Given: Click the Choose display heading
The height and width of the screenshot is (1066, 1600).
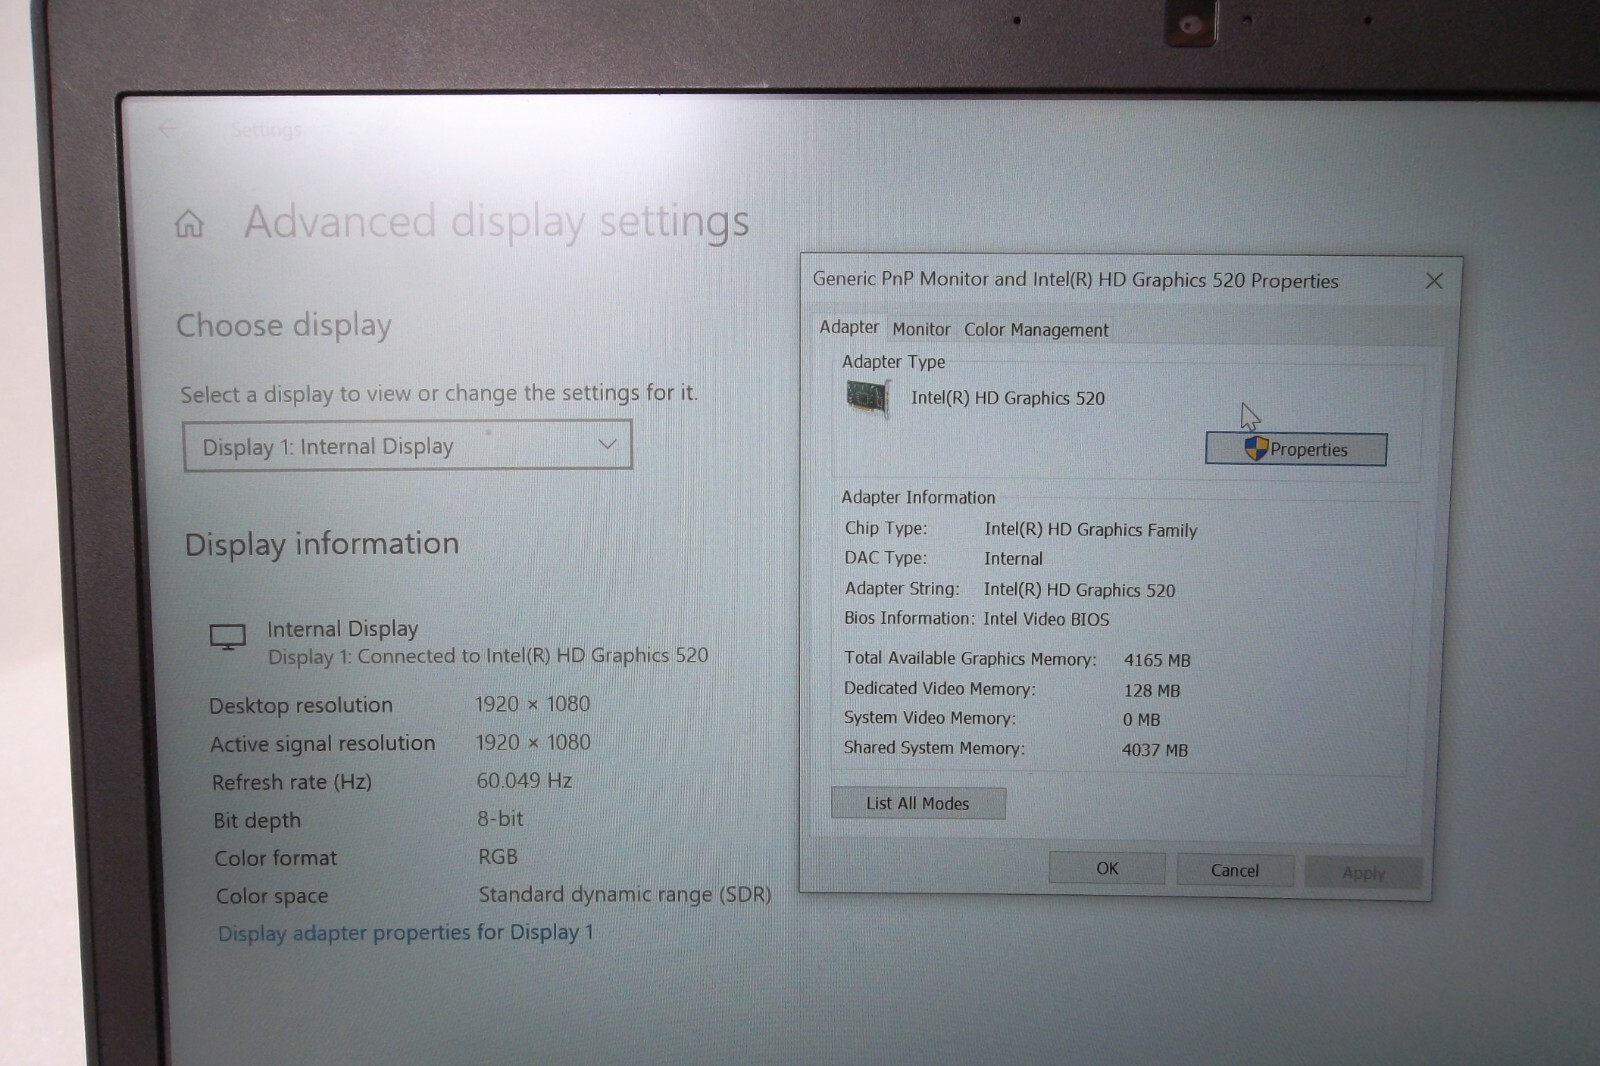Looking at the screenshot, I should tap(284, 326).
